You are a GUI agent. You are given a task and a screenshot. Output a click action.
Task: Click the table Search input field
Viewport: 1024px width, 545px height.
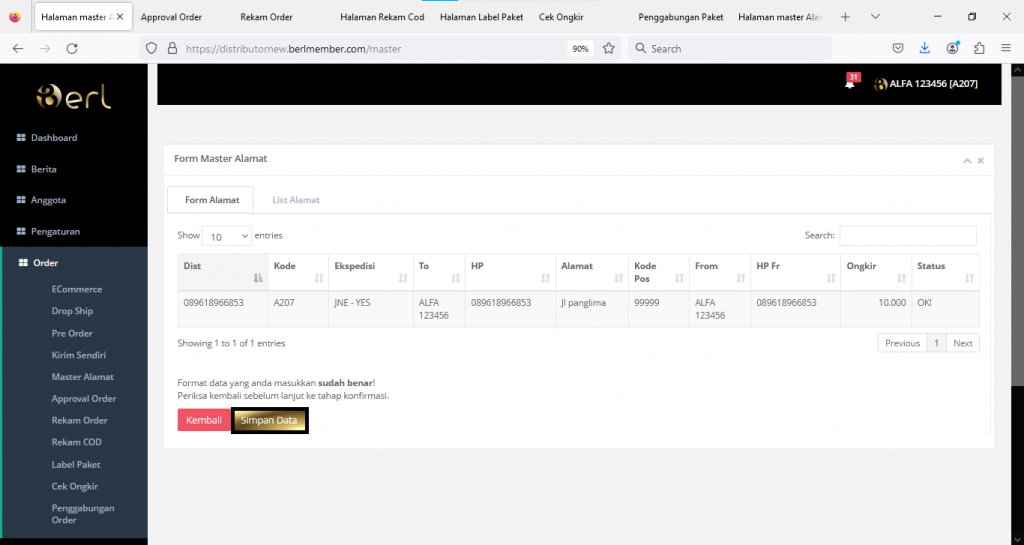click(907, 236)
